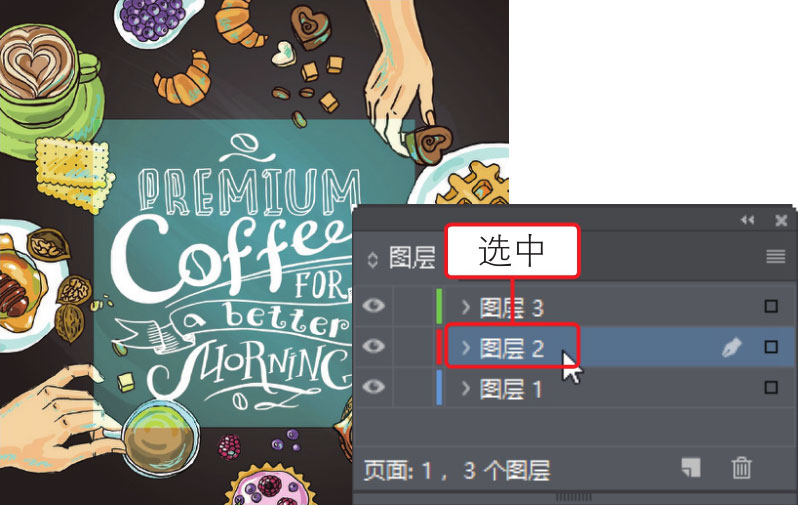Toggle visibility of 图层 1
Viewport: 798px width, 505px height.
pyautogui.click(x=374, y=387)
